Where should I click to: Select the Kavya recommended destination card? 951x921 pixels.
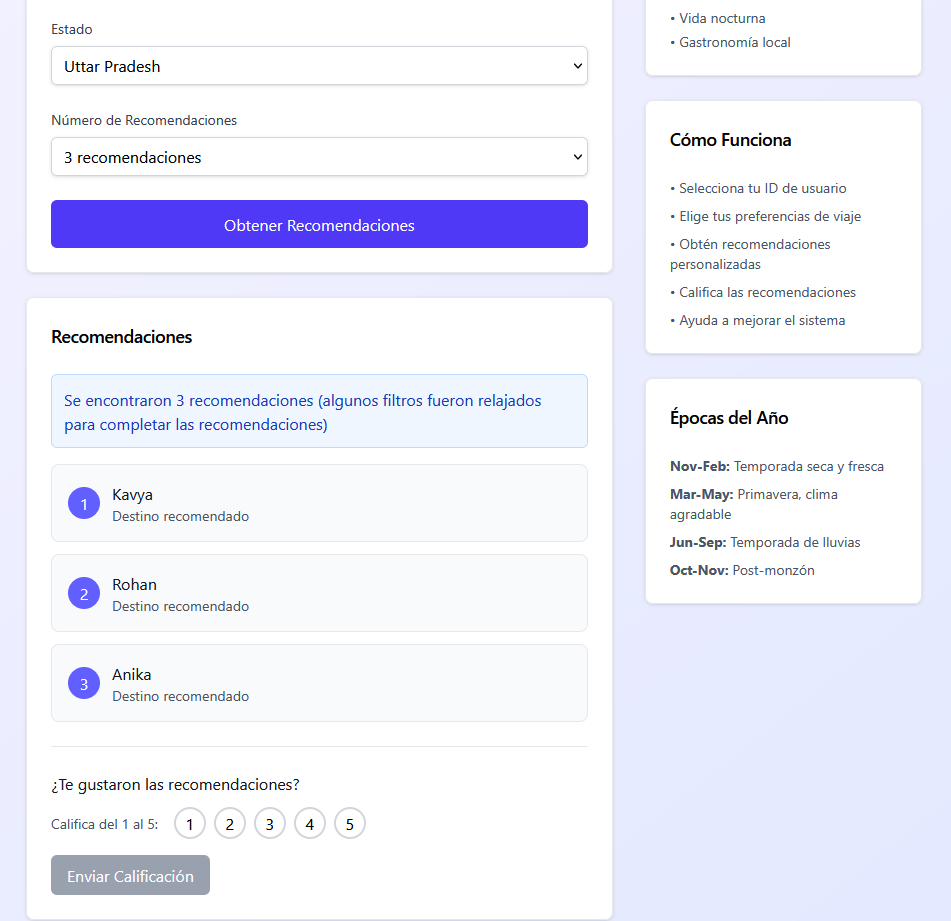coord(319,503)
